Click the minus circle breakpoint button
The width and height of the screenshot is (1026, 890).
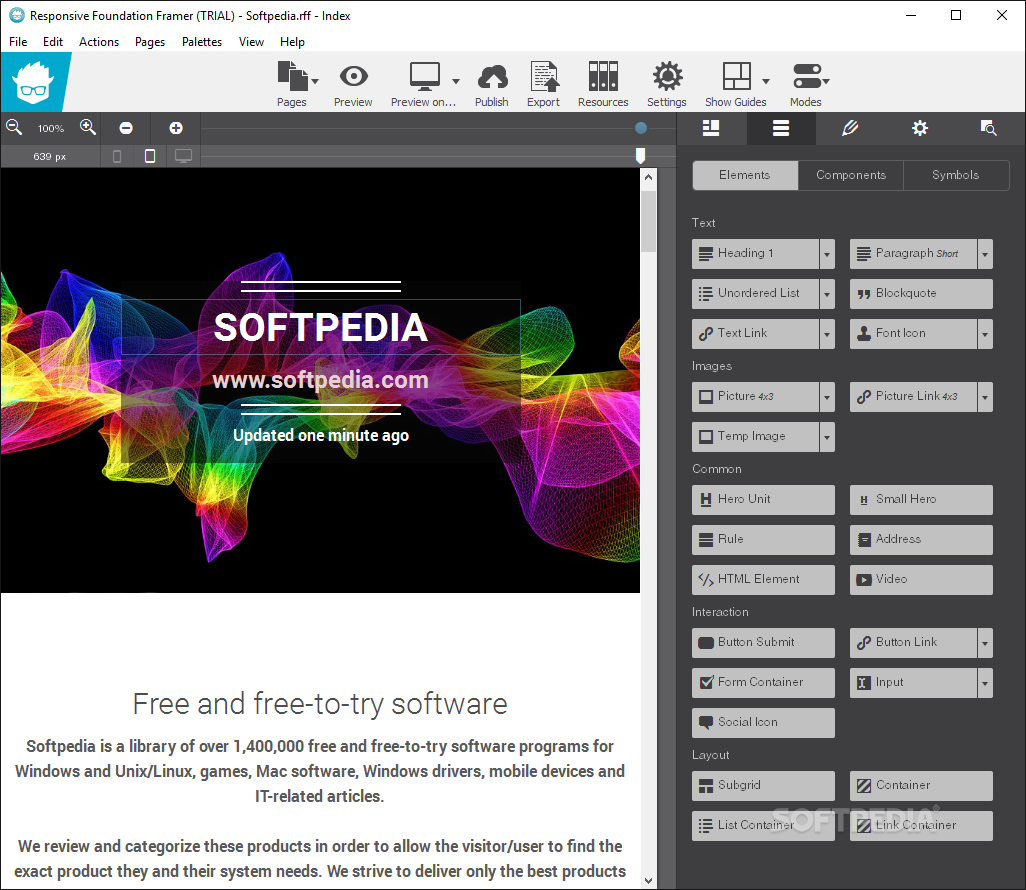[x=126, y=128]
